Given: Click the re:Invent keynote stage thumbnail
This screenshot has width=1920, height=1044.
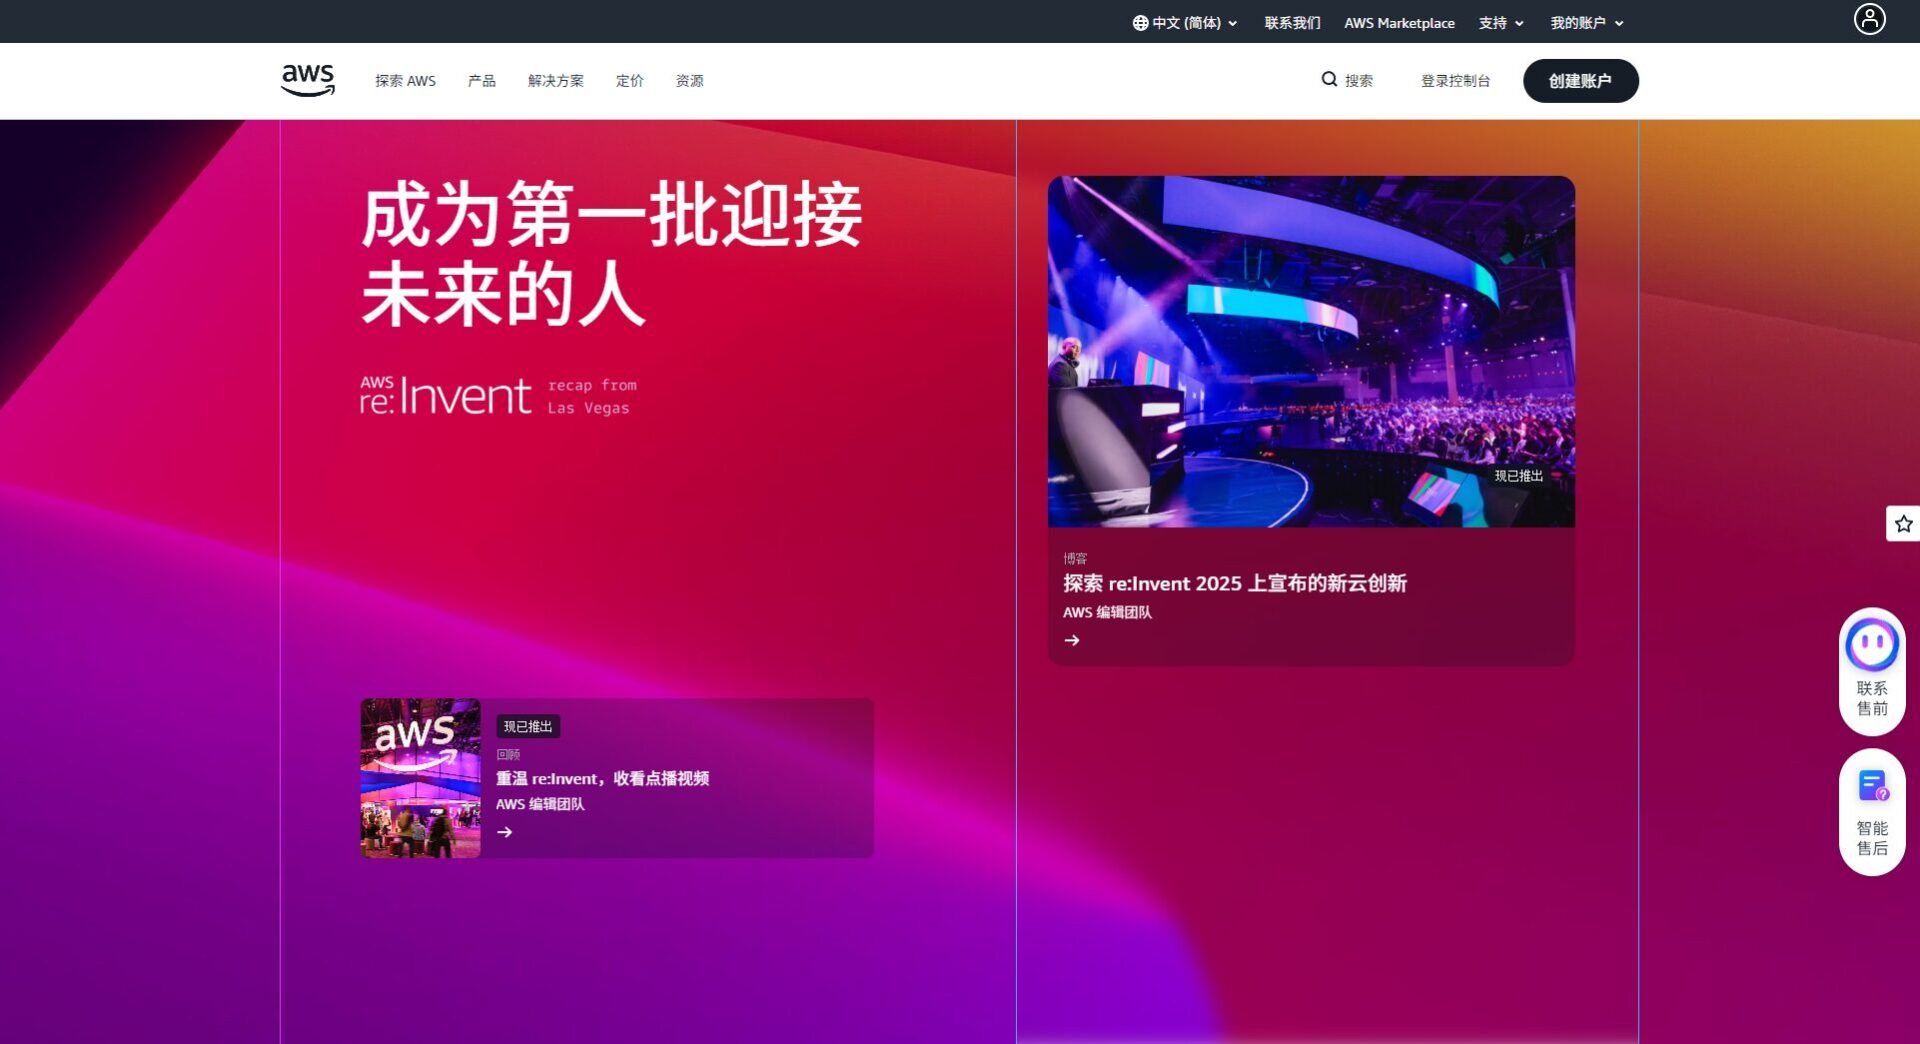Looking at the screenshot, I should click(1311, 351).
